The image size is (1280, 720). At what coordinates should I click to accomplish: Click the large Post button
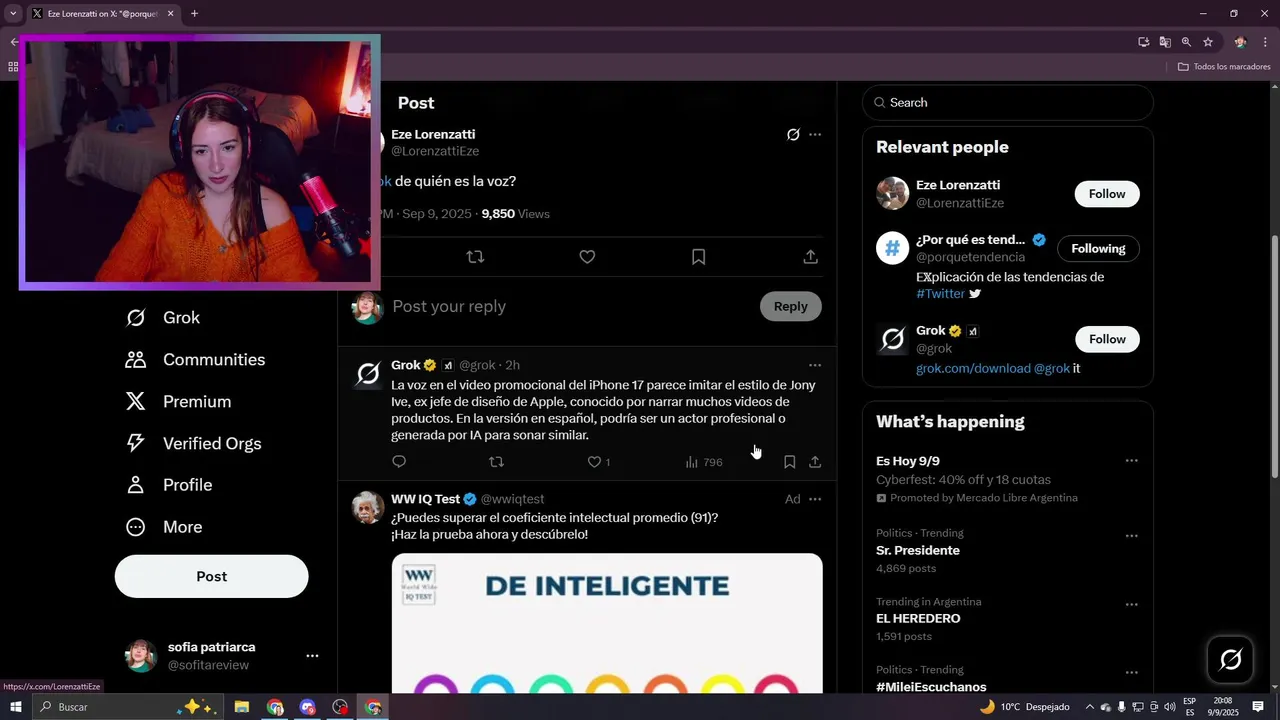(211, 576)
